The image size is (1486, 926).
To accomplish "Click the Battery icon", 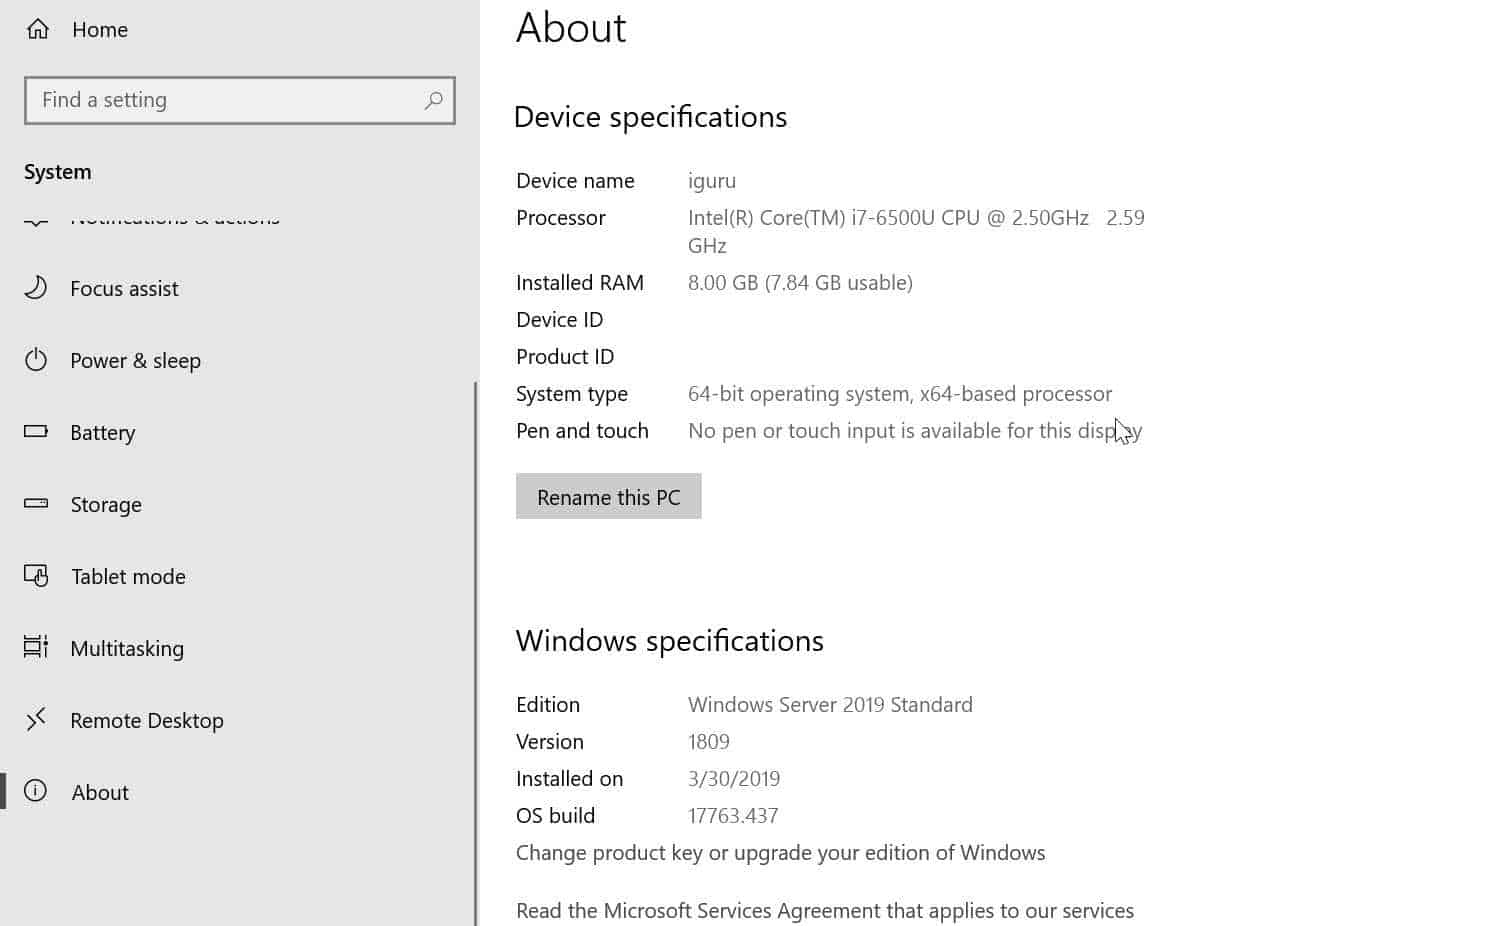I will (x=36, y=432).
